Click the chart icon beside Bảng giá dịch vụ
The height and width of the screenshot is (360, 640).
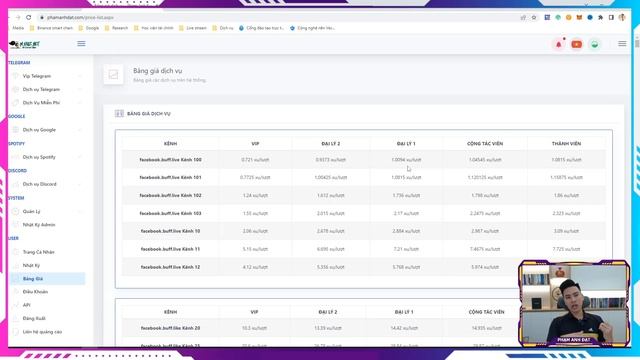(113, 75)
